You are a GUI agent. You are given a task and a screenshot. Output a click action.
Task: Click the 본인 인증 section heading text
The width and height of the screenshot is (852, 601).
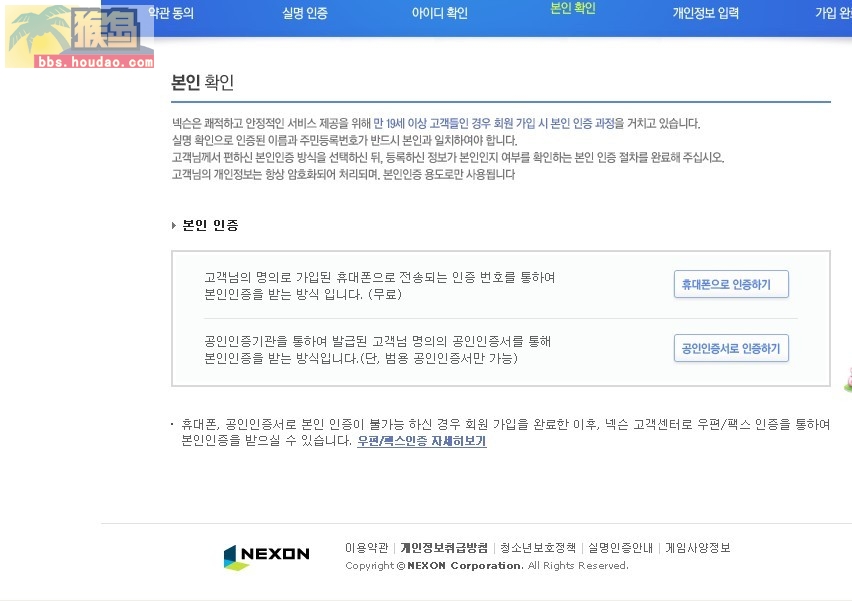[210, 225]
